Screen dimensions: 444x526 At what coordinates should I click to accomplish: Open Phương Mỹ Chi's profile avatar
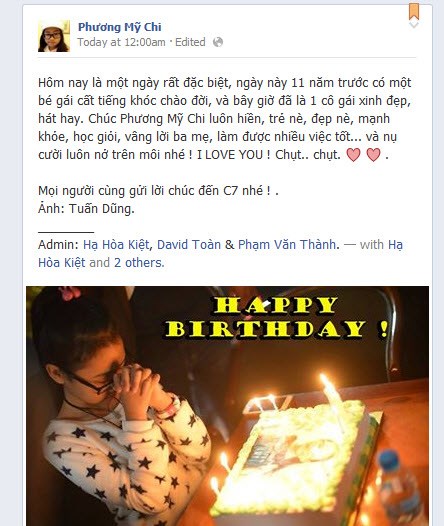54,36
